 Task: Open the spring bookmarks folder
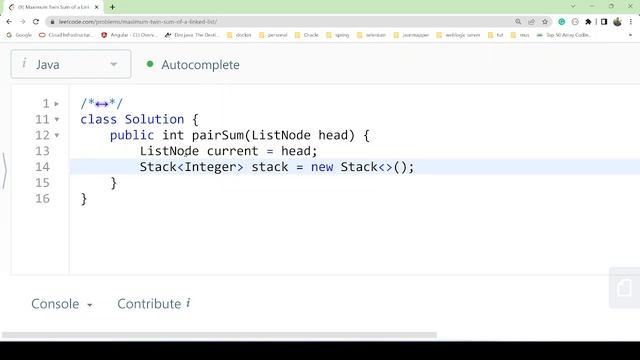[338, 35]
